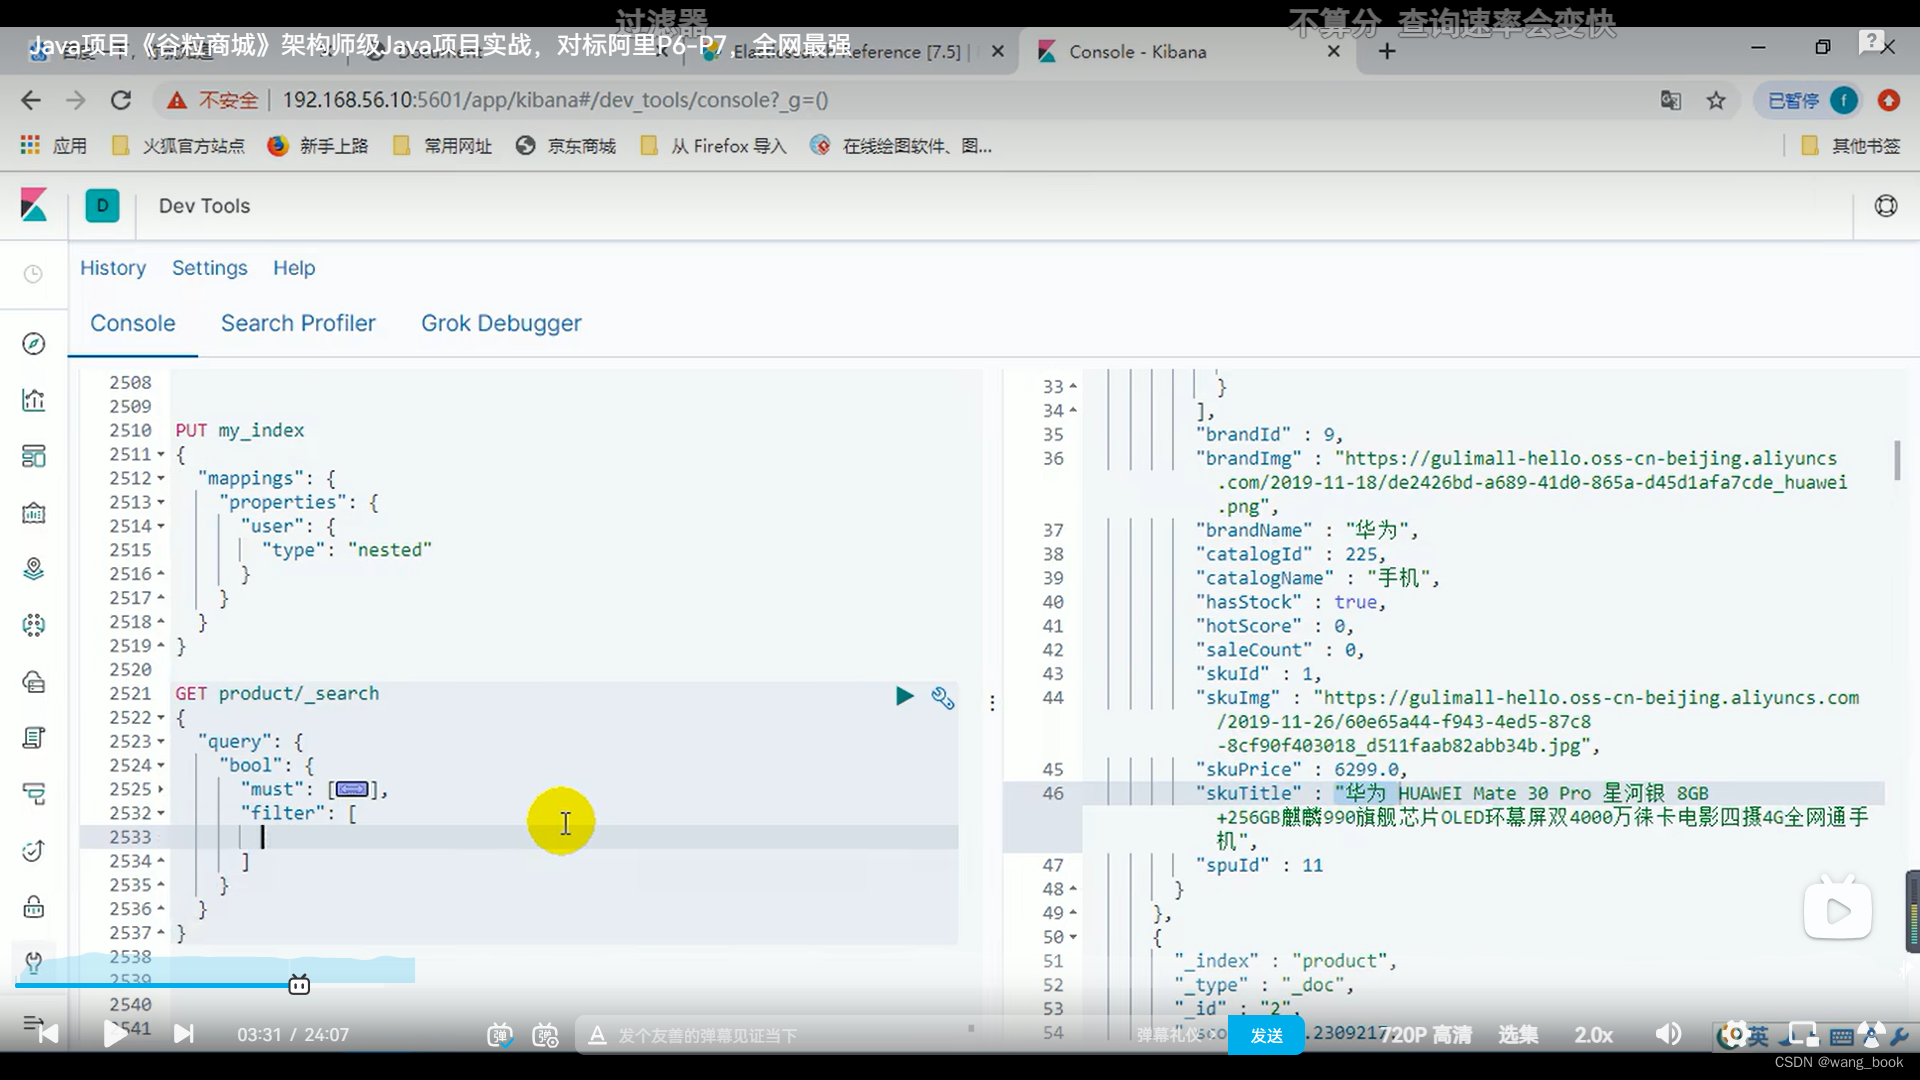
Task: Open APM icon in sidebar
Action: pos(33,794)
